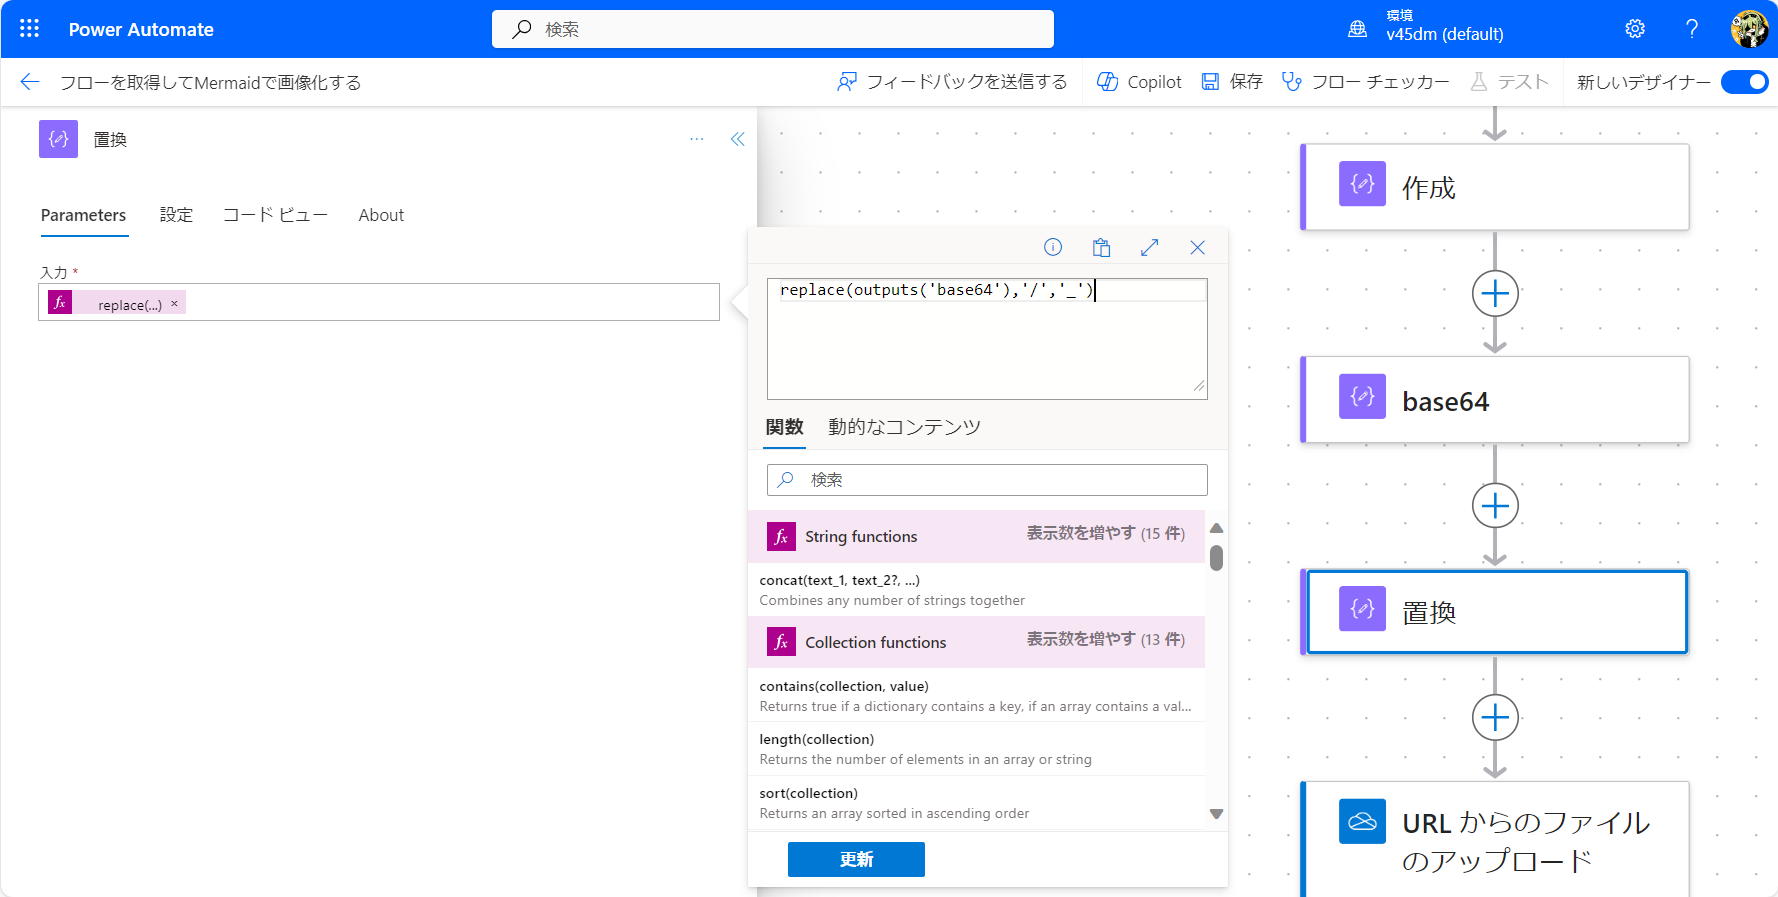Click the Collection functions fx icon

click(x=782, y=642)
